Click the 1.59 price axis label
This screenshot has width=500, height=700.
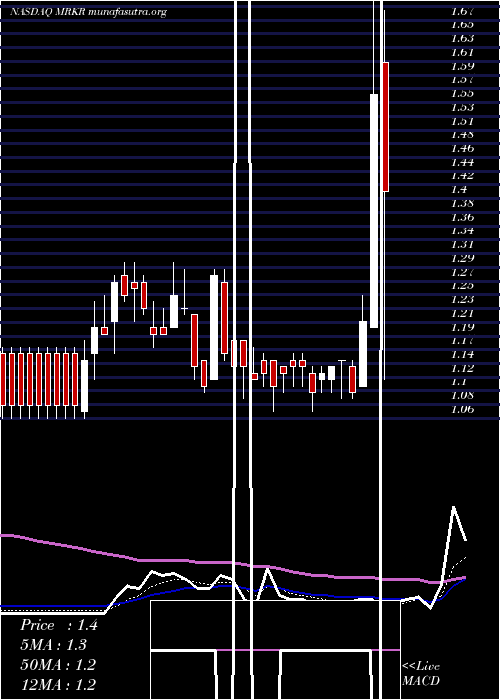click(x=462, y=66)
